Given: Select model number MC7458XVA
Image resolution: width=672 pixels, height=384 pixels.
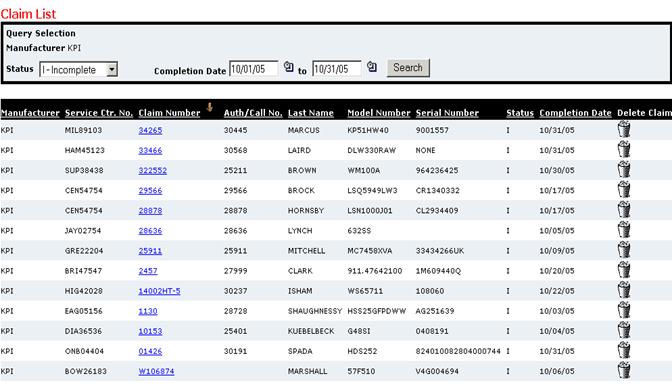Looking at the screenshot, I should coord(370,251).
